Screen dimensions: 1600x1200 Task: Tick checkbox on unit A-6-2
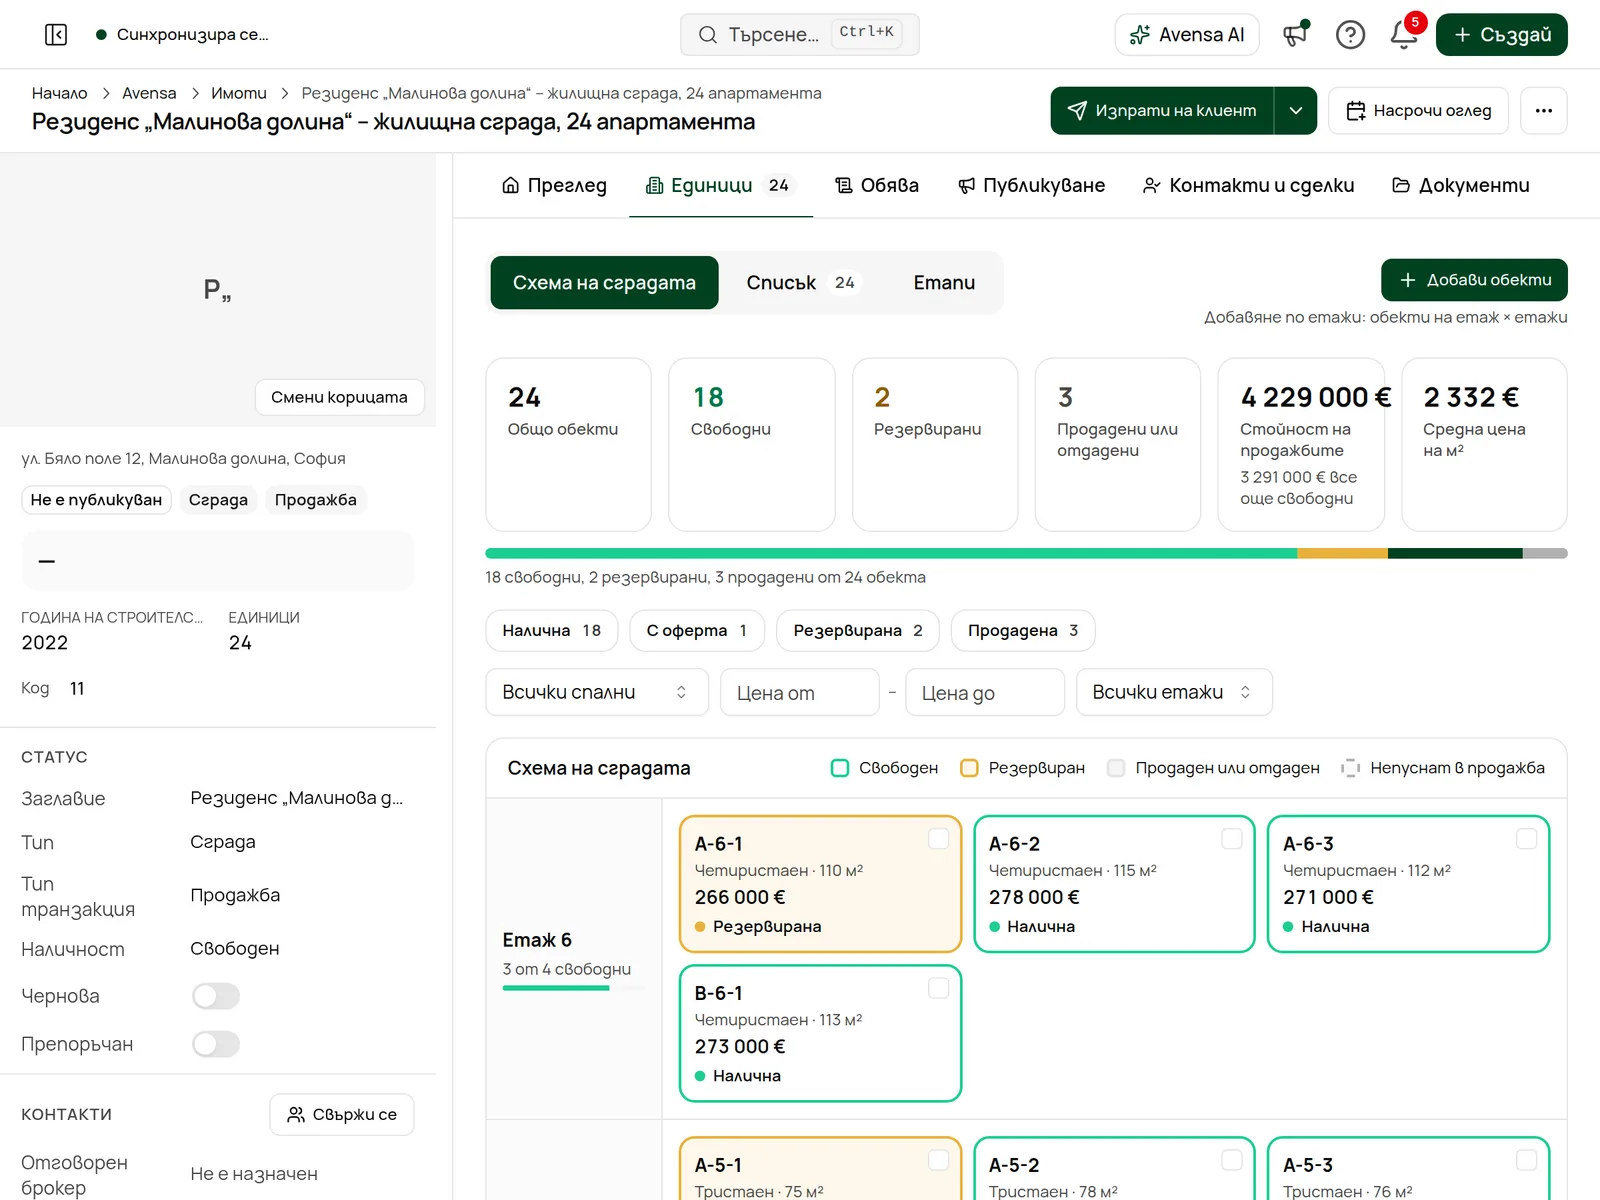(x=1232, y=839)
